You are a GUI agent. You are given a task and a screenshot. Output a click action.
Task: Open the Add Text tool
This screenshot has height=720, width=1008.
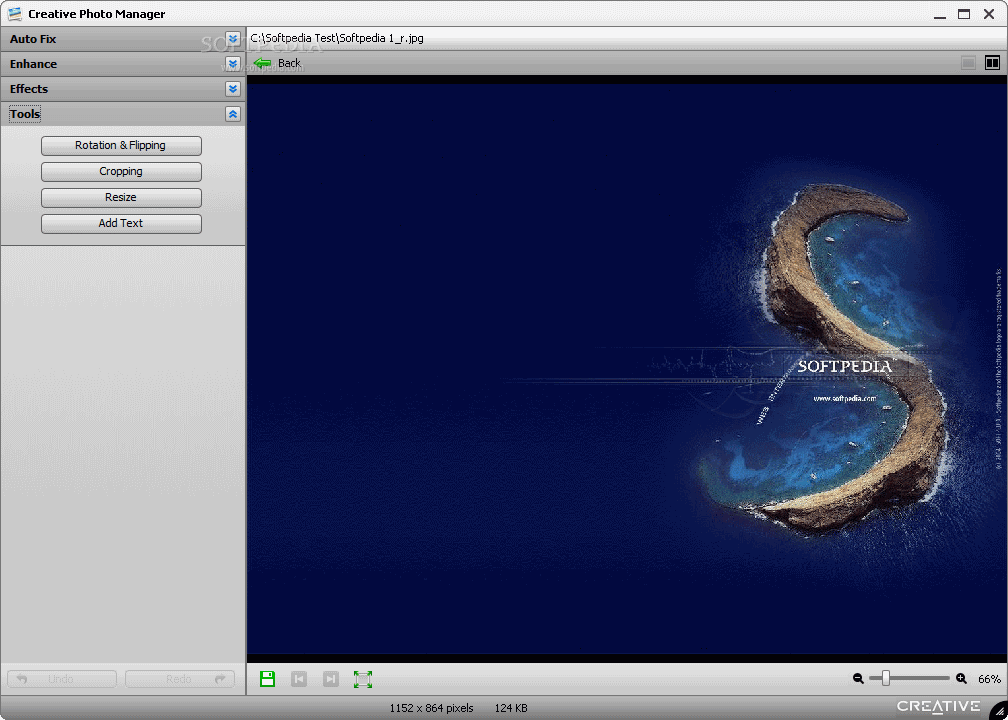[121, 223]
